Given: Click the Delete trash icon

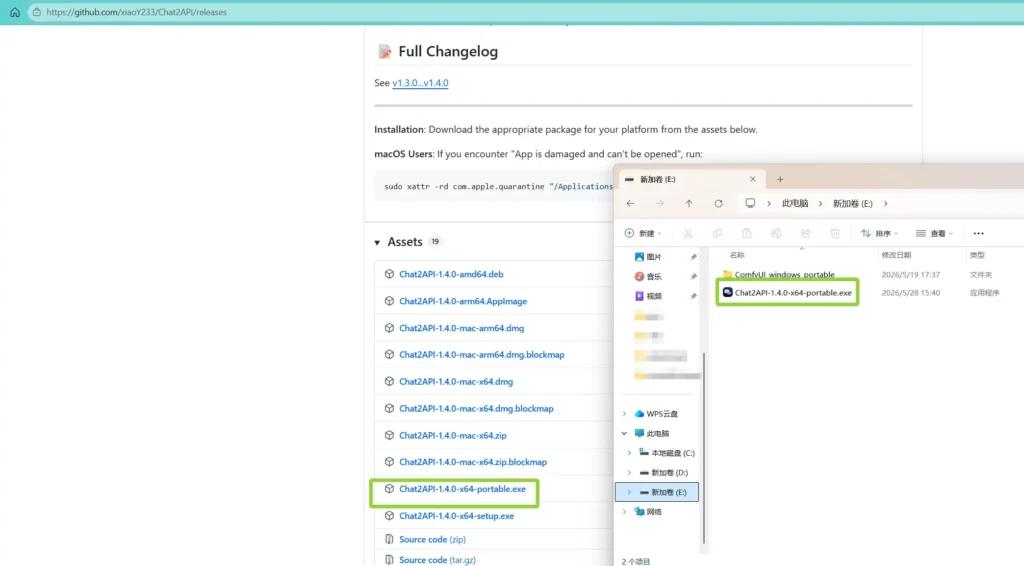Looking at the screenshot, I should pyautogui.click(x=835, y=233).
